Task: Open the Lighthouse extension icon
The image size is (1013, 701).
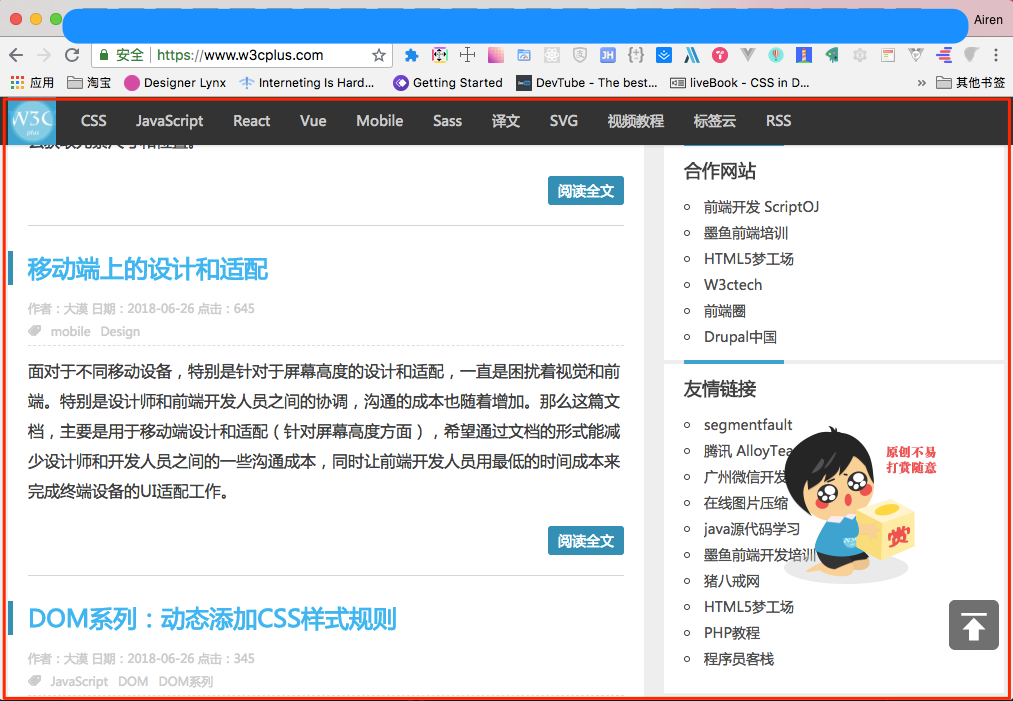Action: click(x=804, y=56)
